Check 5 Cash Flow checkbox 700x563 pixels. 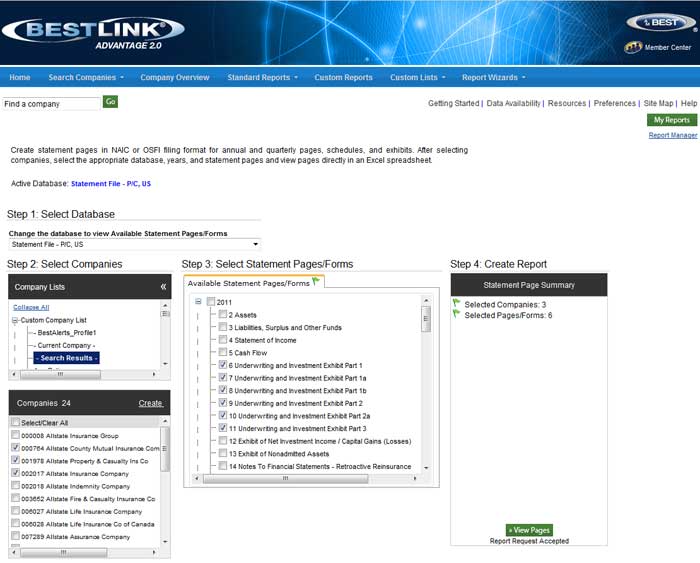pos(223,352)
